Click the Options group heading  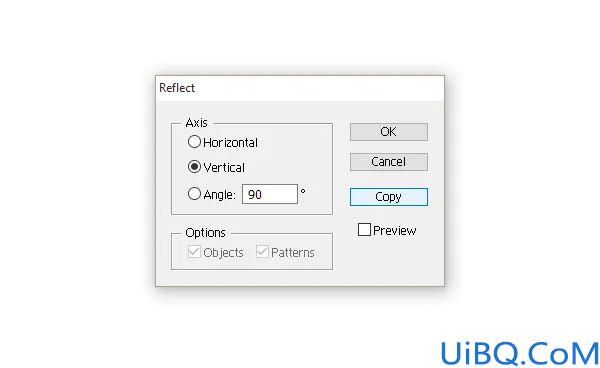point(205,233)
